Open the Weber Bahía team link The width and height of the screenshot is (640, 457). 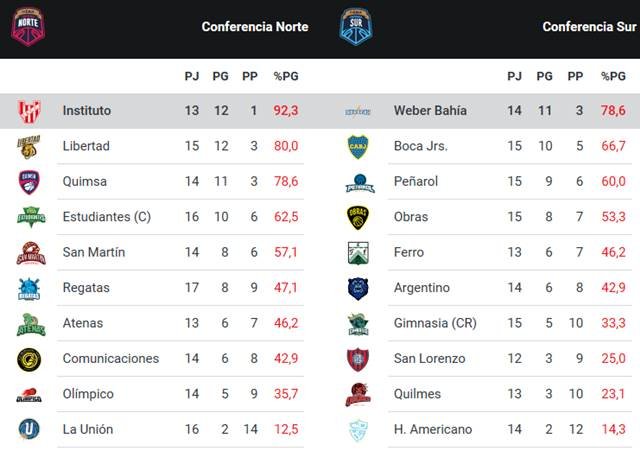point(430,111)
